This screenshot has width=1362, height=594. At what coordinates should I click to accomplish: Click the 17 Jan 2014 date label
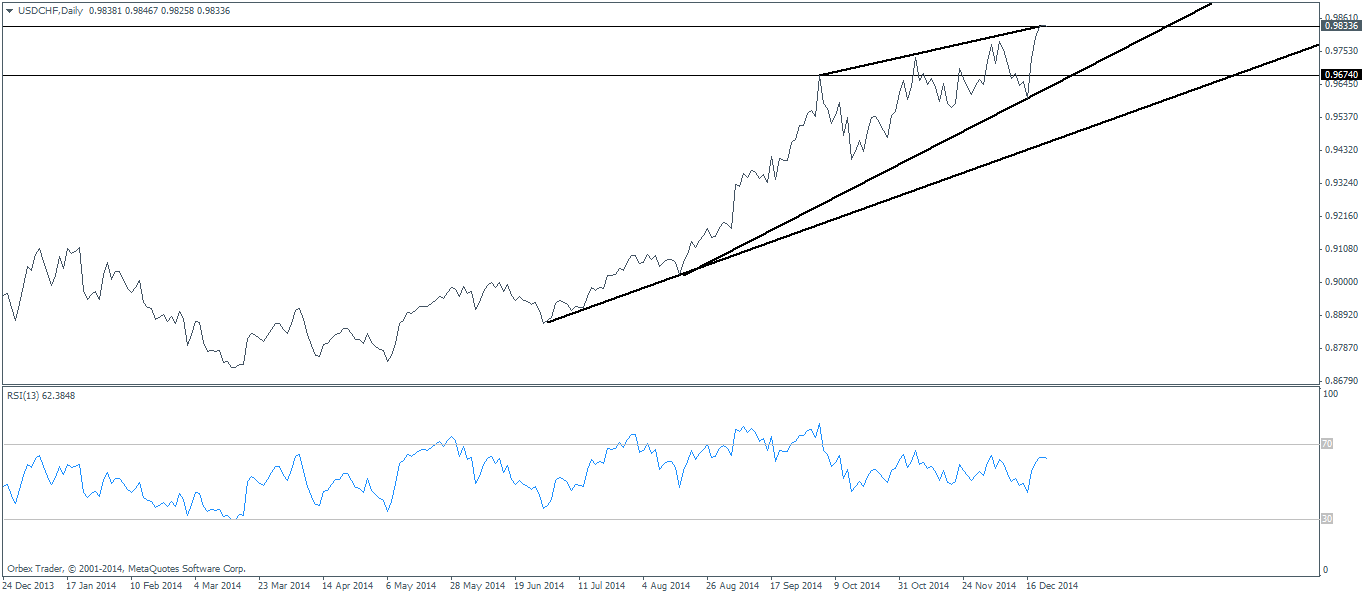click(91, 585)
